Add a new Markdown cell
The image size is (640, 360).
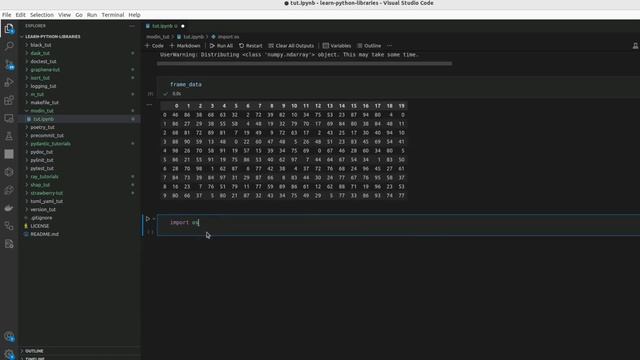(185, 46)
